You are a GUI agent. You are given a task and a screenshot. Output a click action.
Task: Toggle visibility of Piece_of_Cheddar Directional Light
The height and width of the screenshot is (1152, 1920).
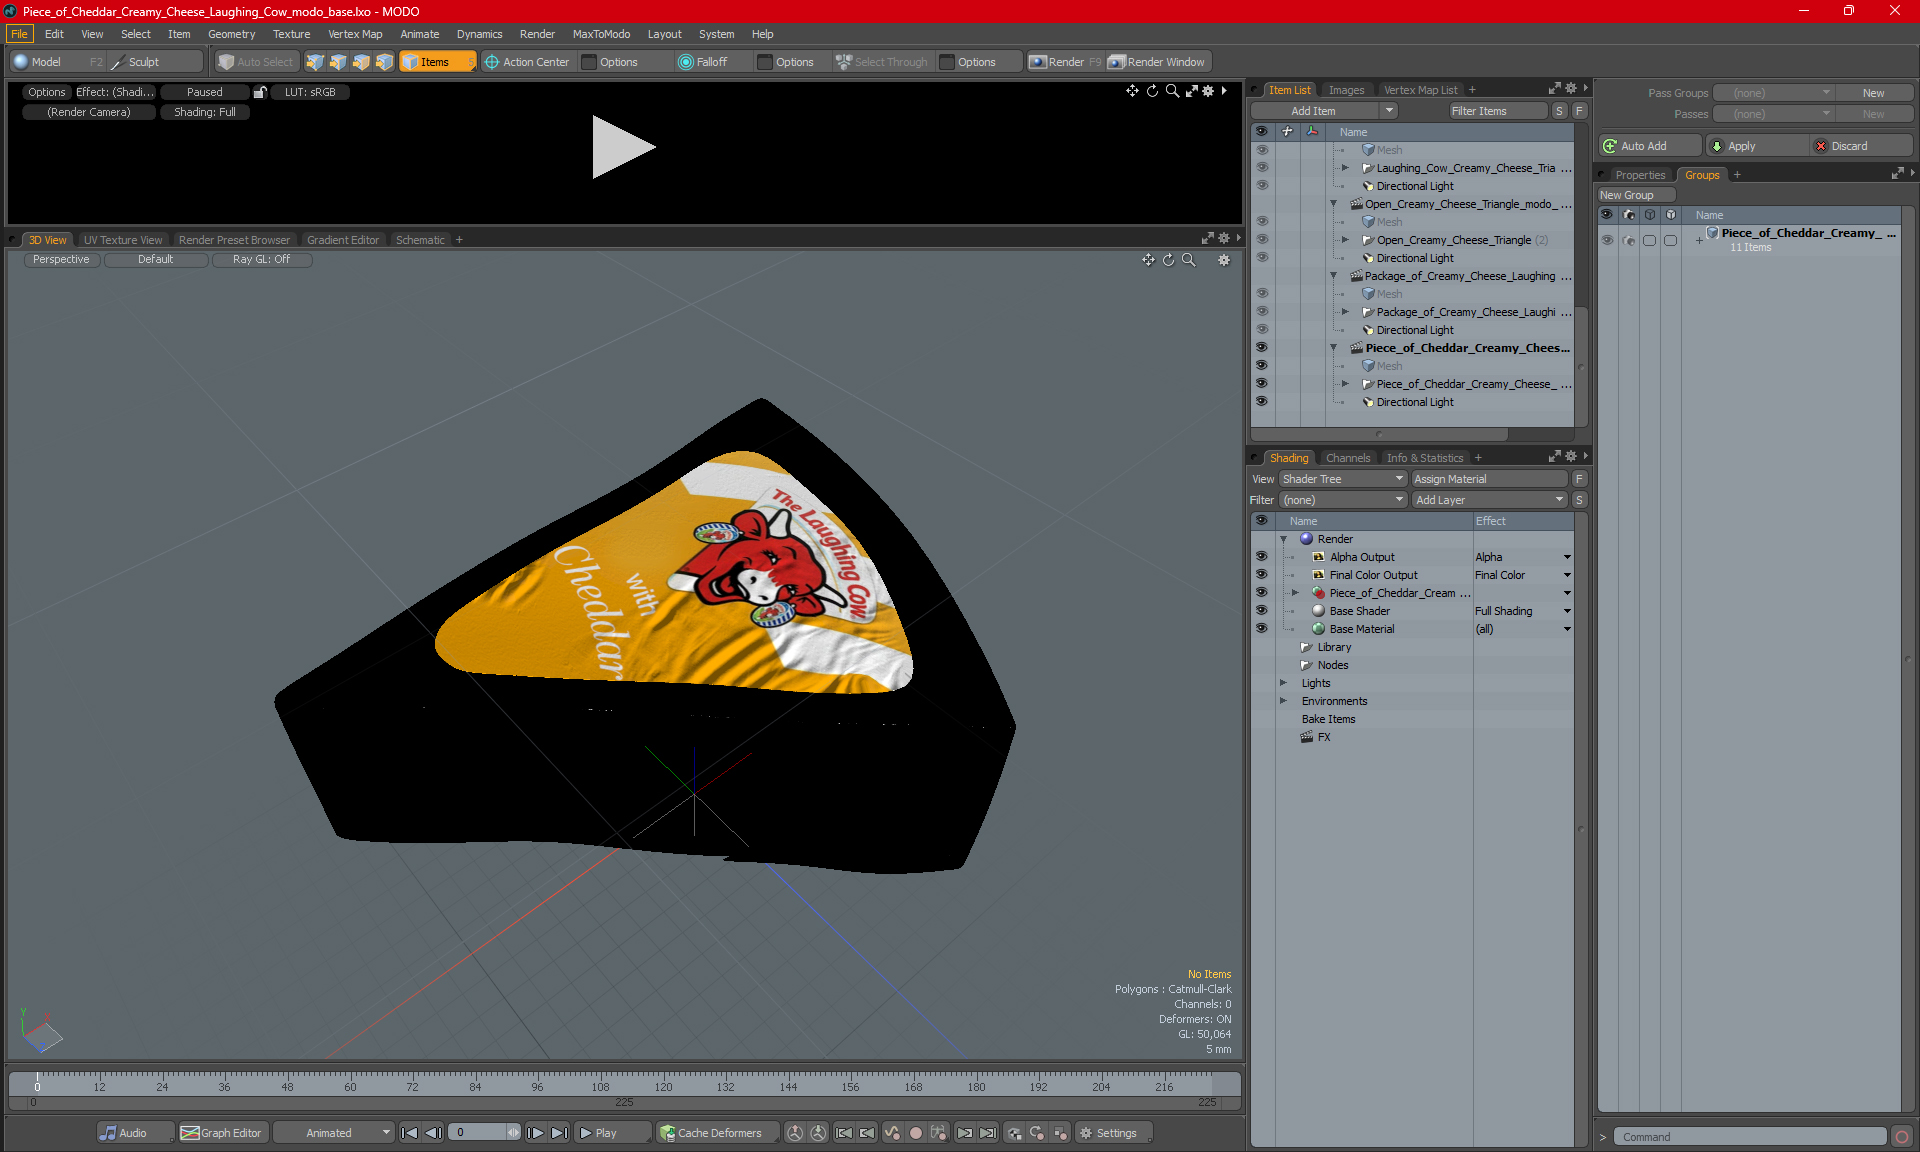click(1261, 402)
